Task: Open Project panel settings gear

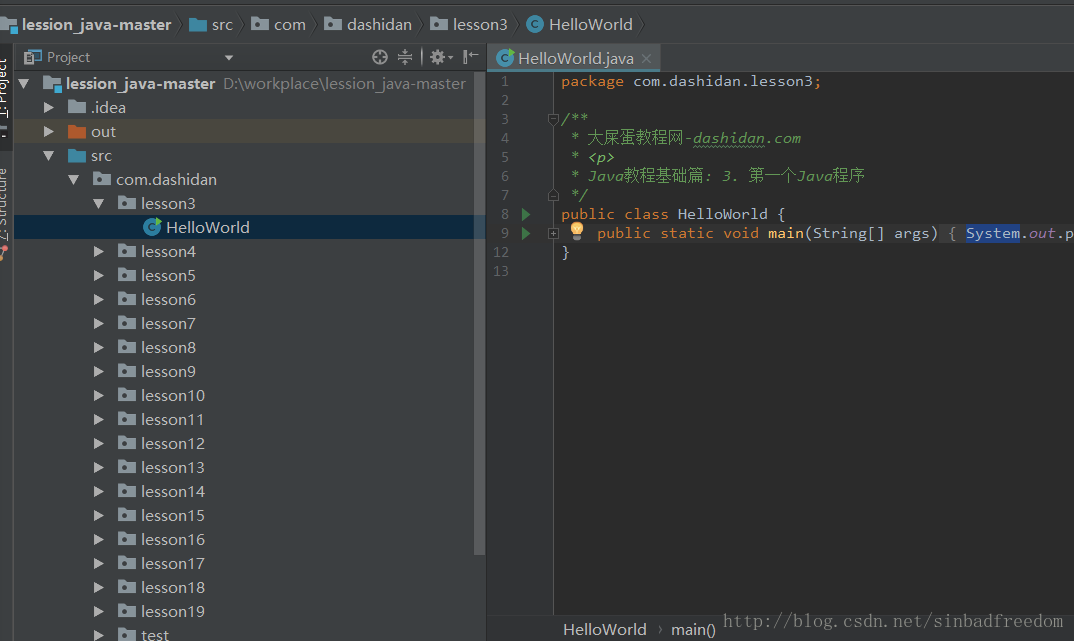Action: [x=440, y=58]
